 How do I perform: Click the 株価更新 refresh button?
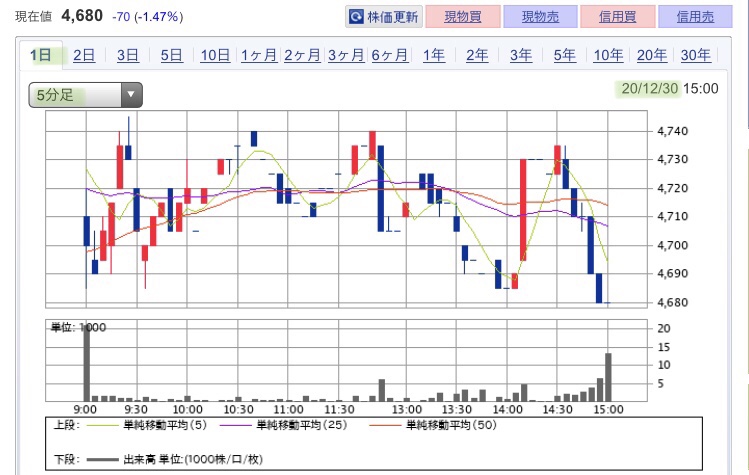(x=384, y=17)
